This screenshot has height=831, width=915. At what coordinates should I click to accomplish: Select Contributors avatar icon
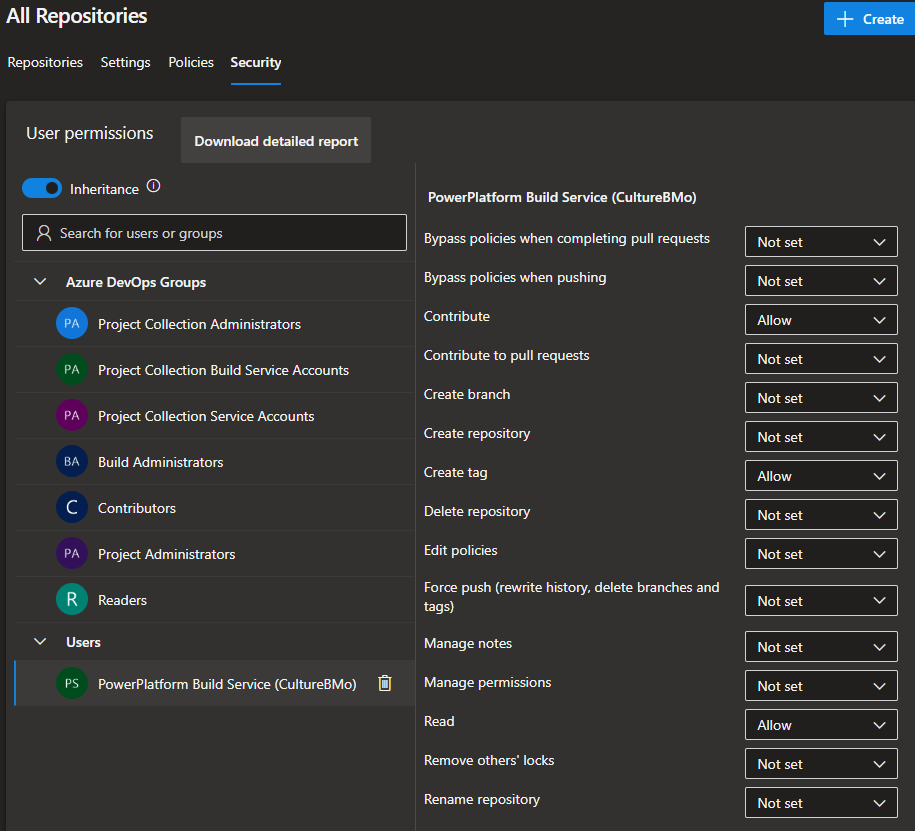point(72,508)
